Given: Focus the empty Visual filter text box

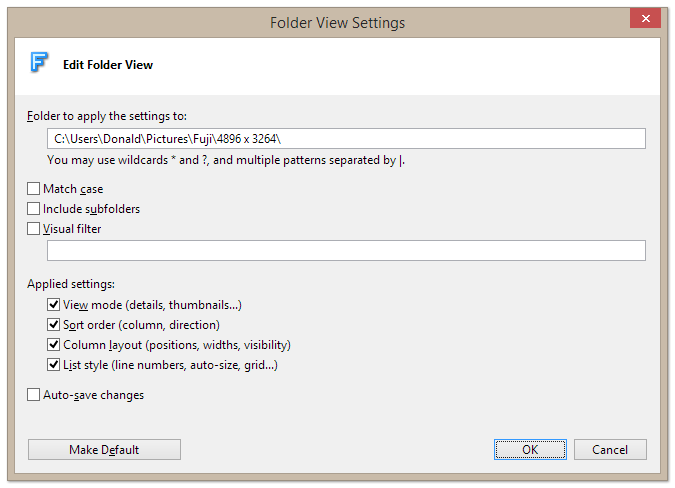Looking at the screenshot, I should (346, 251).
